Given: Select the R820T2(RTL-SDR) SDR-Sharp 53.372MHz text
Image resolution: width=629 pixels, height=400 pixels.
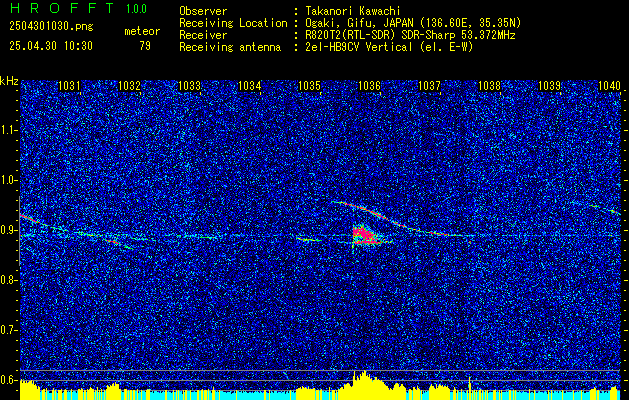Looking at the screenshot, I should 410,35.
